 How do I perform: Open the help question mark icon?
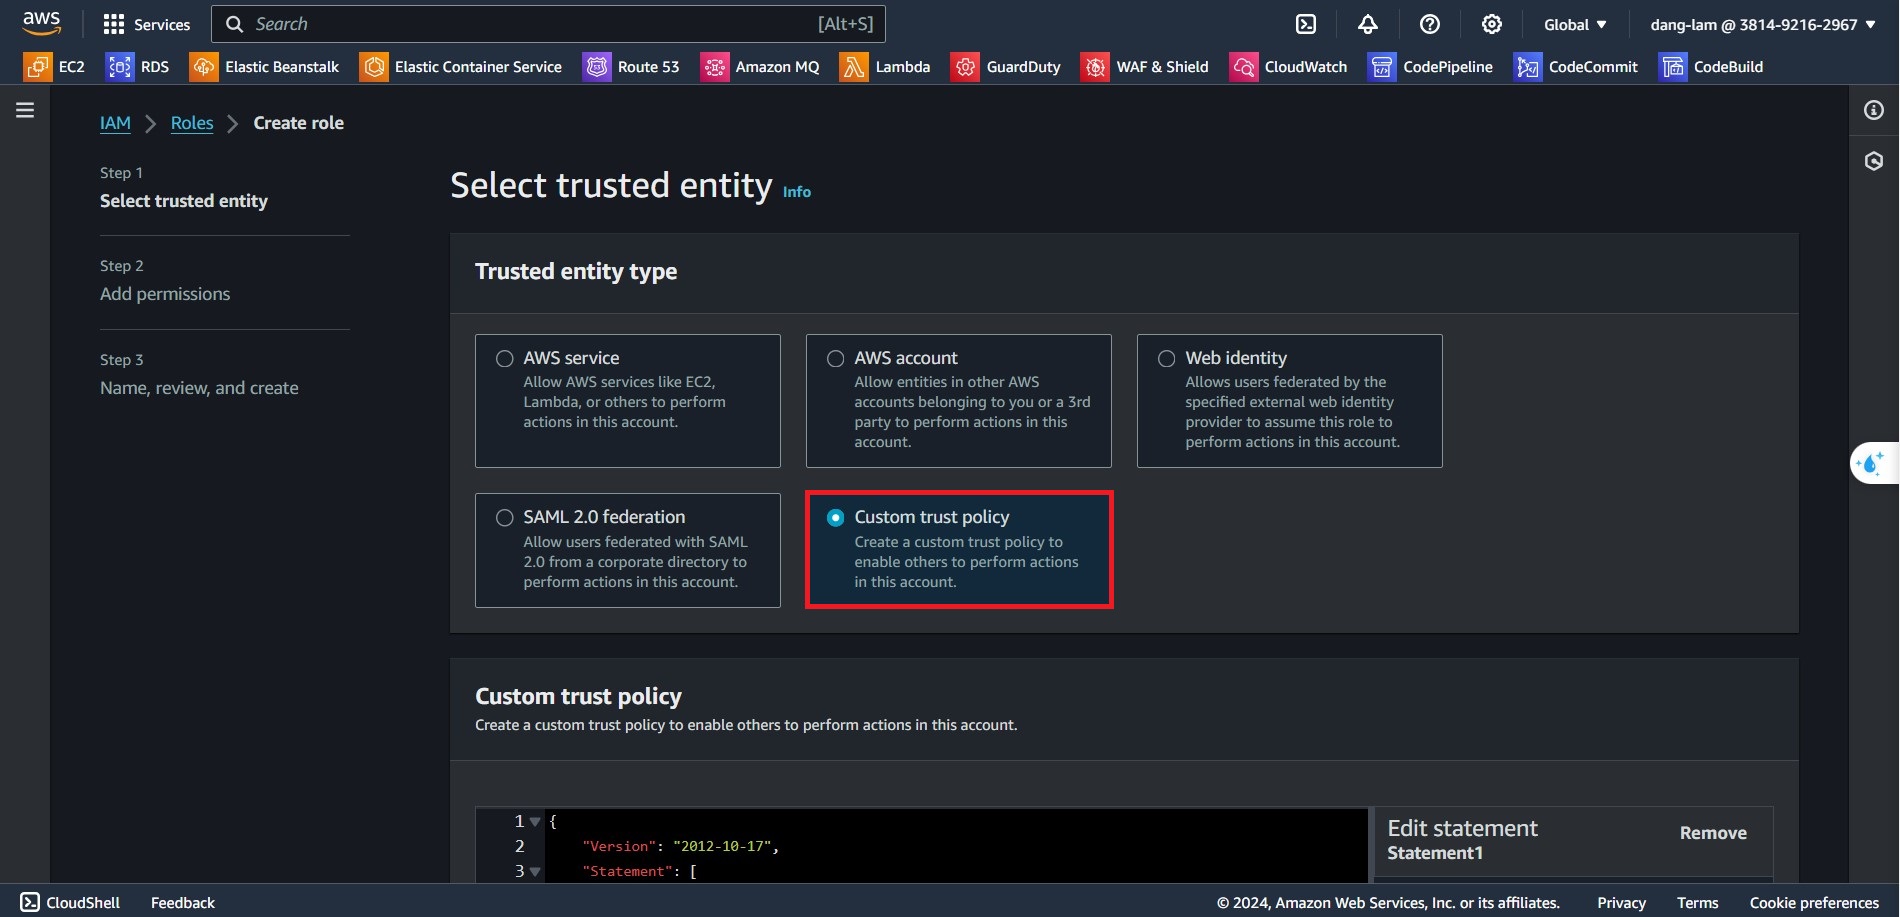(x=1430, y=24)
